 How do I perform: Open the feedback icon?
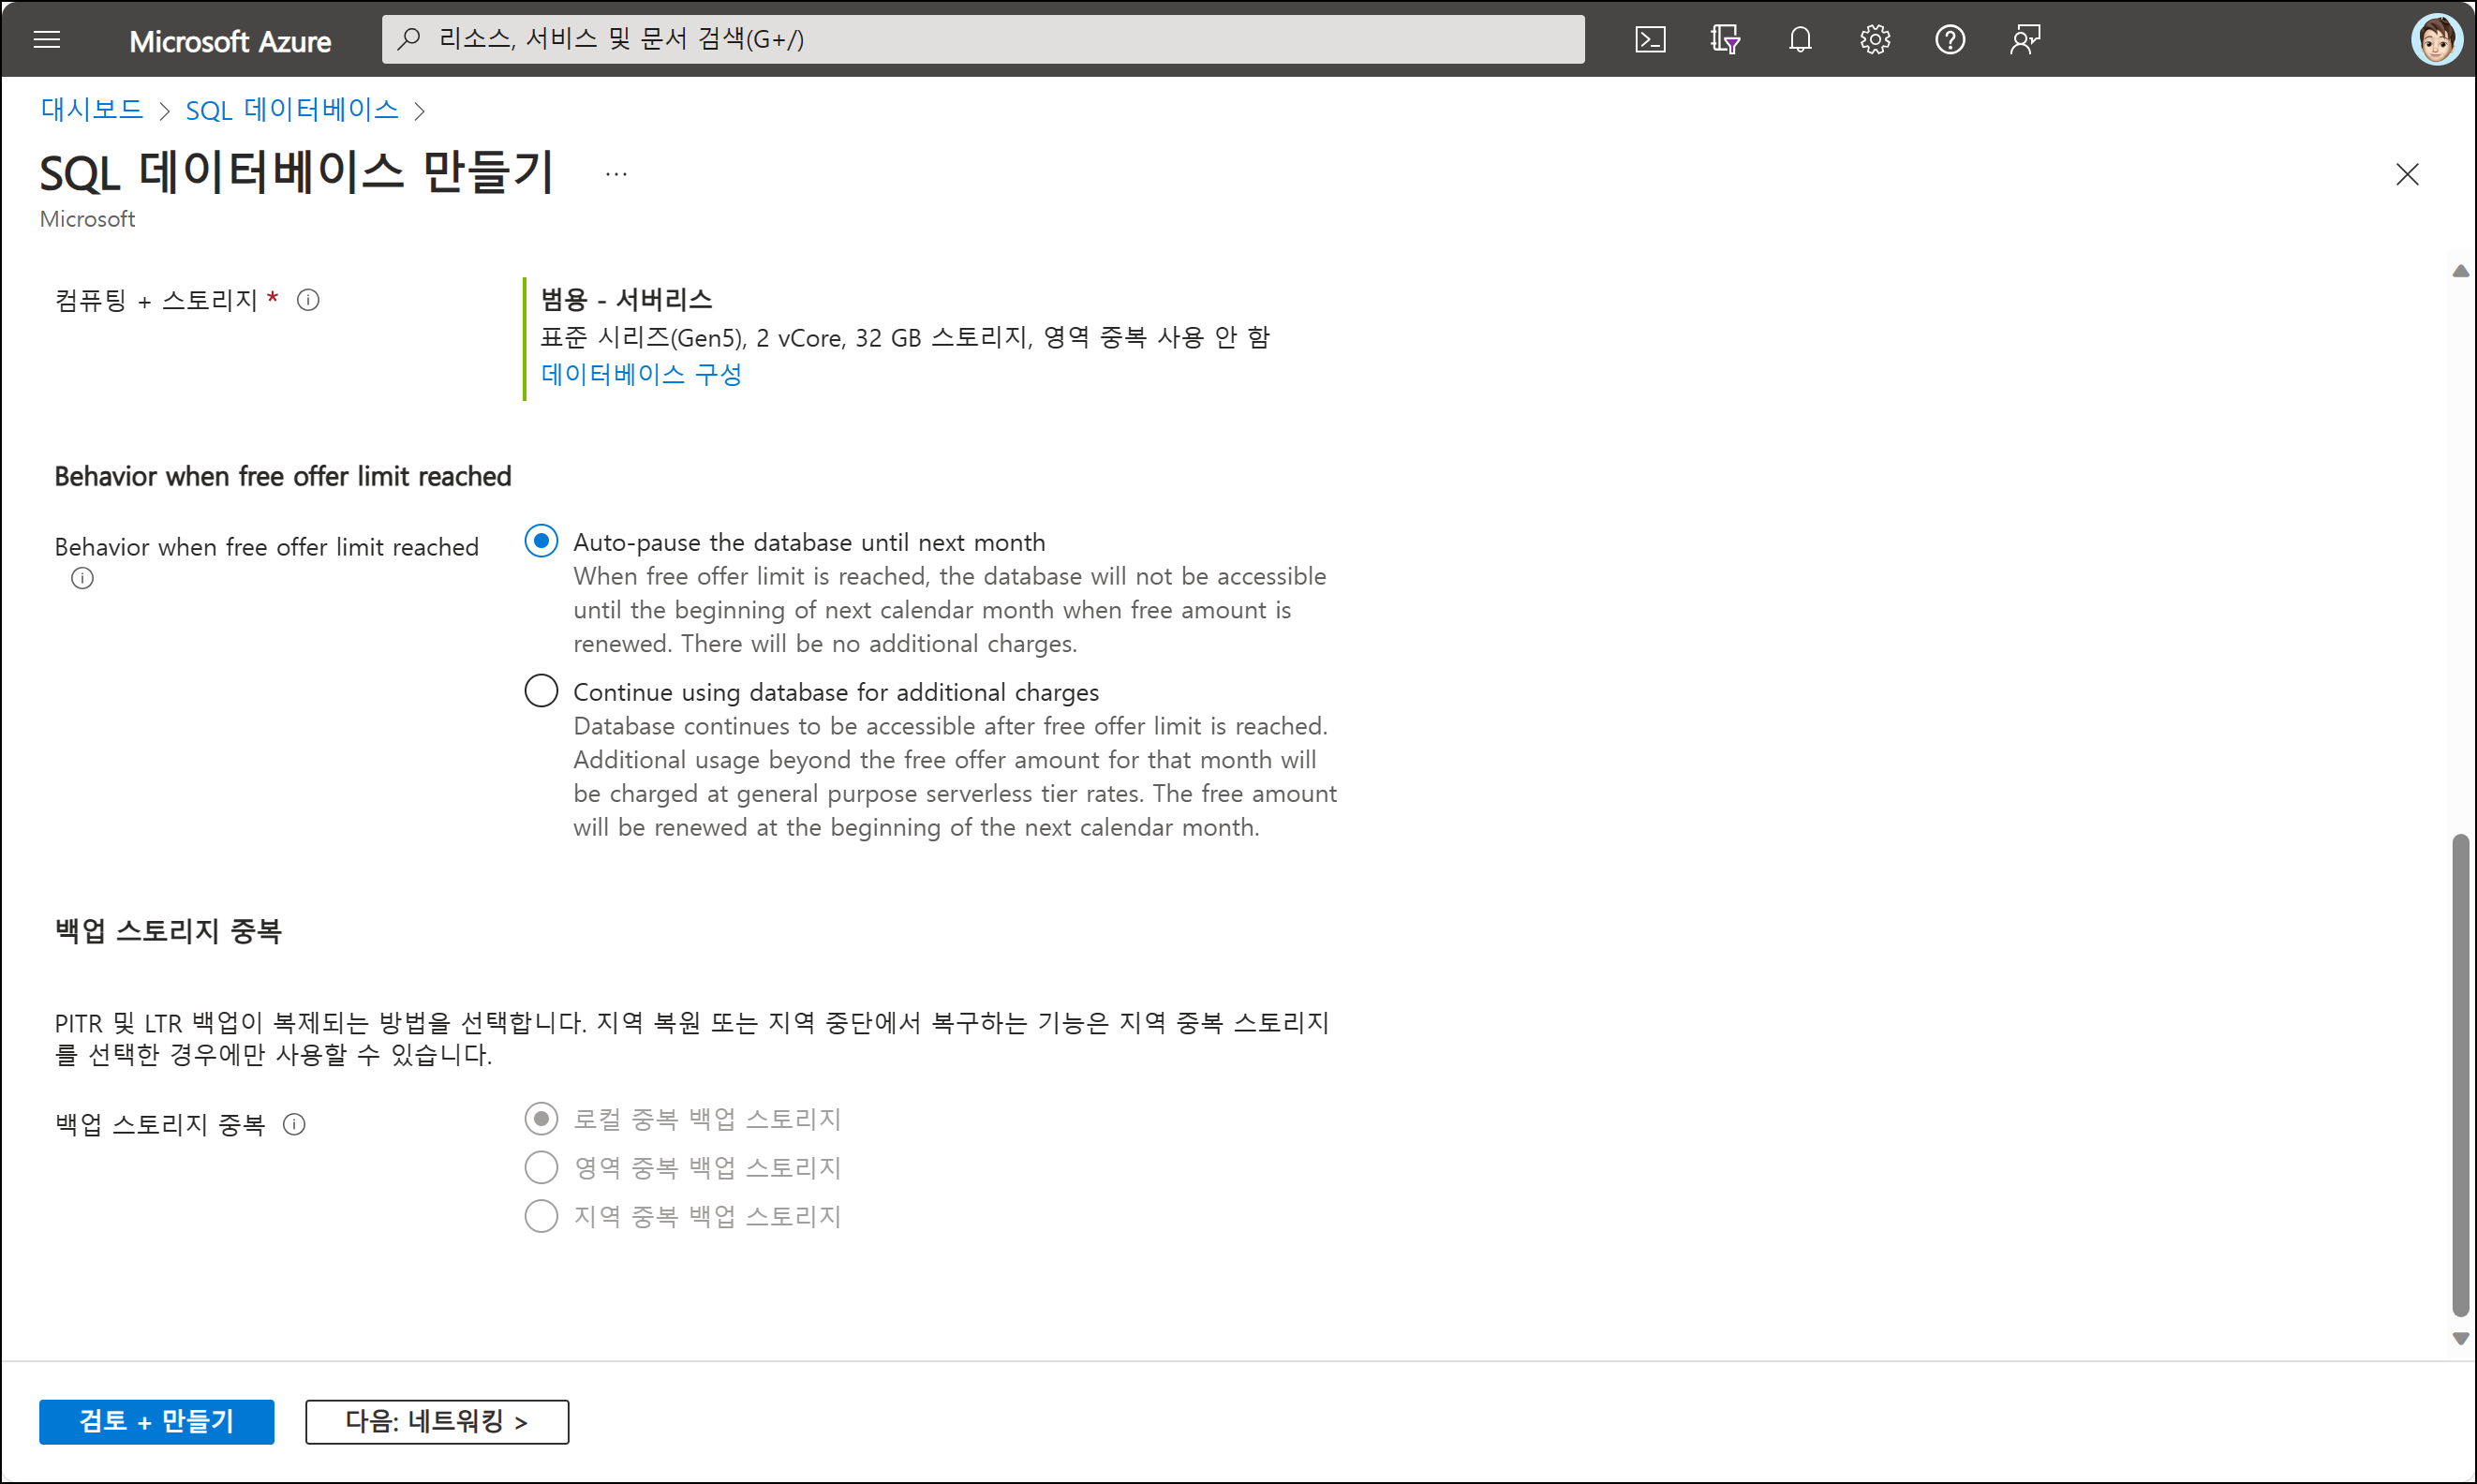point(2024,40)
